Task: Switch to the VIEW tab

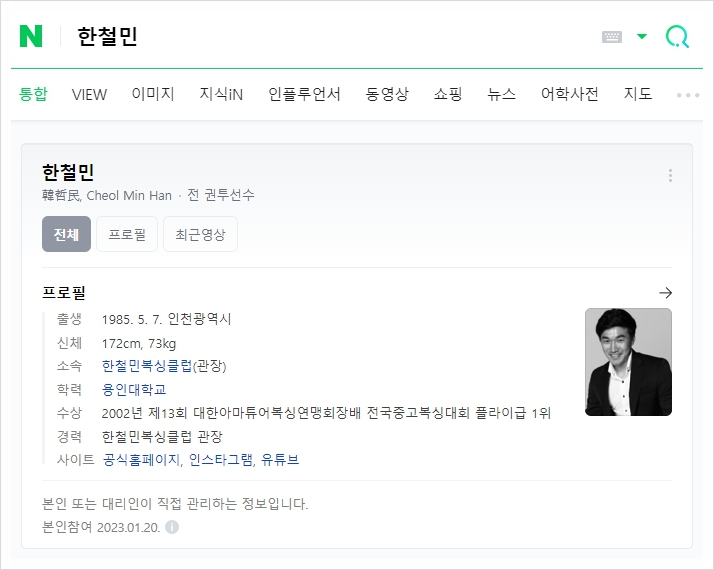Action: pos(89,94)
